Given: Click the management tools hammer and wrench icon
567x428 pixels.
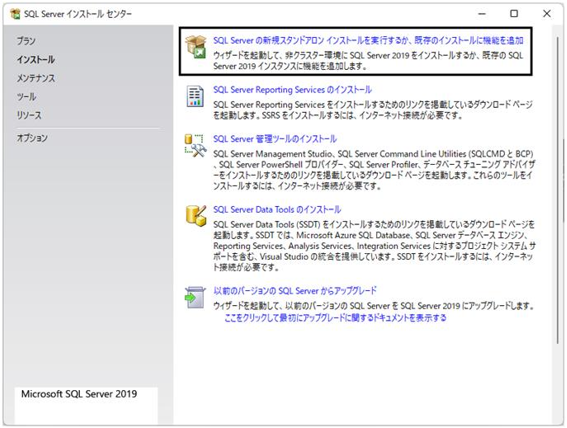Looking at the screenshot, I should (195, 146).
